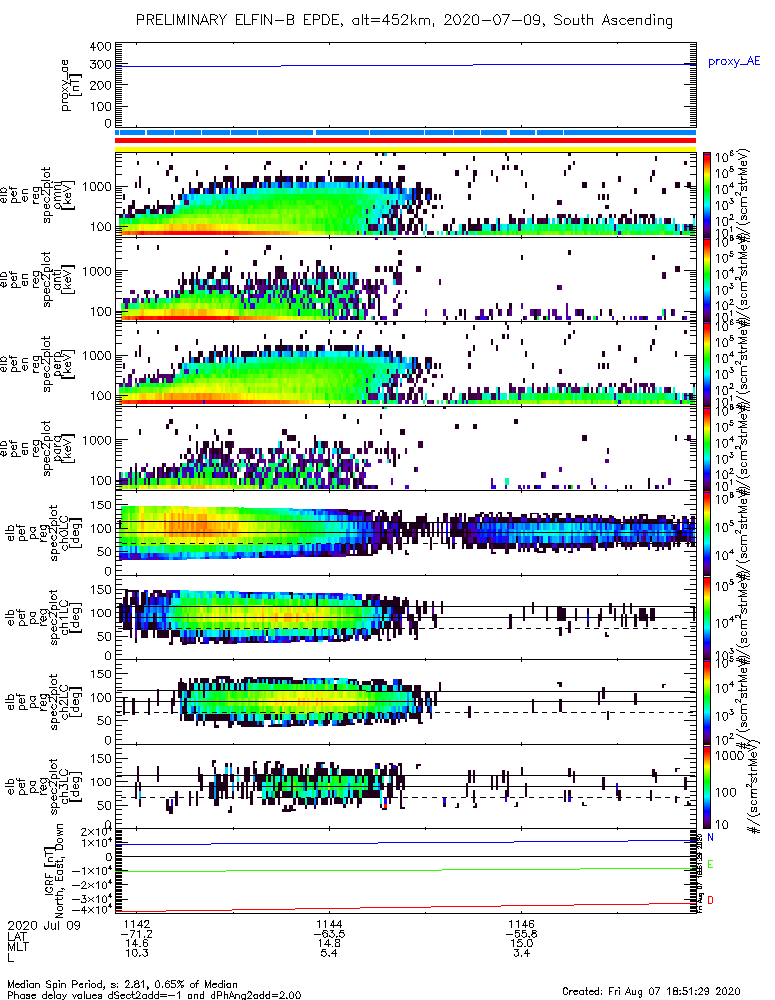Click the 1144 time axis label

click(329, 925)
